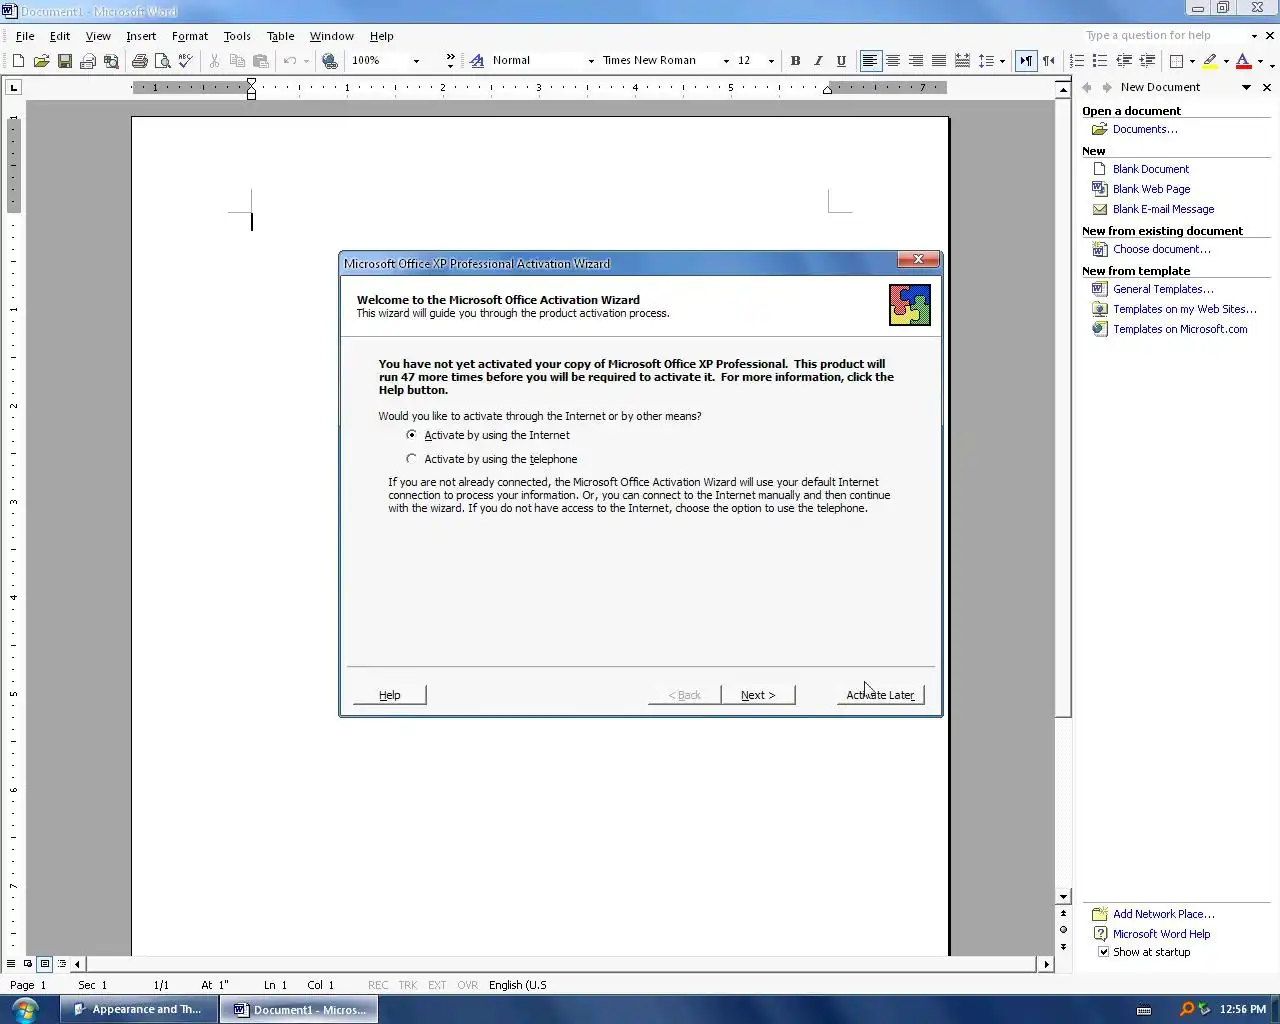Click Help button in Activation Wizard
The width and height of the screenshot is (1280, 1024).
tap(390, 695)
